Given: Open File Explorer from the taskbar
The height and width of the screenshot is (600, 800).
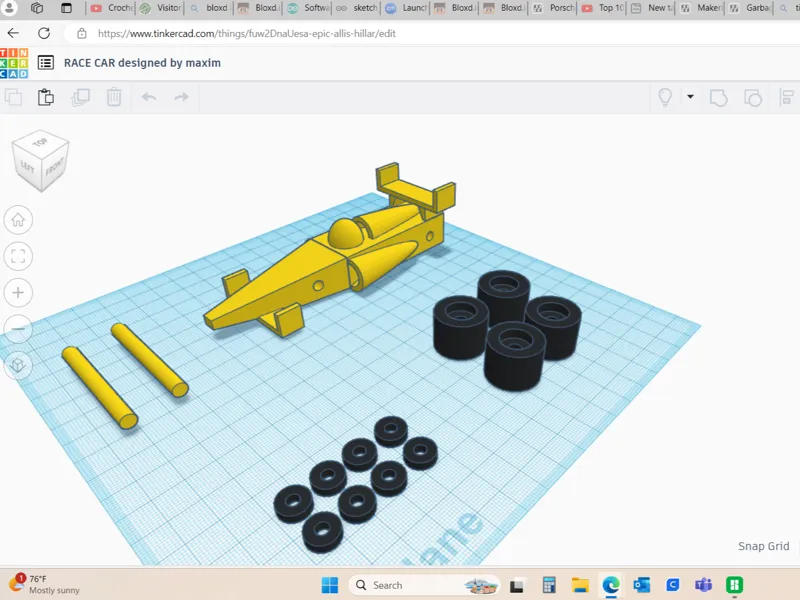Looking at the screenshot, I should (x=580, y=585).
